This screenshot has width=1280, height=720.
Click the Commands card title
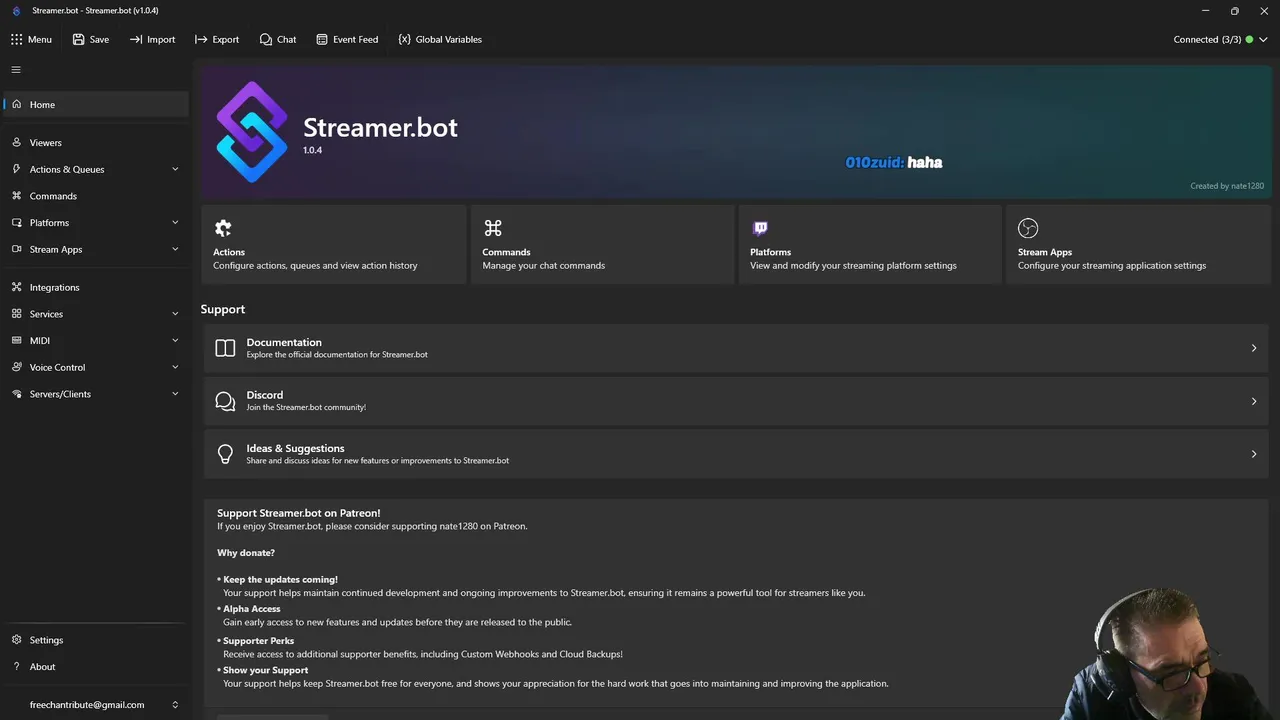506,252
